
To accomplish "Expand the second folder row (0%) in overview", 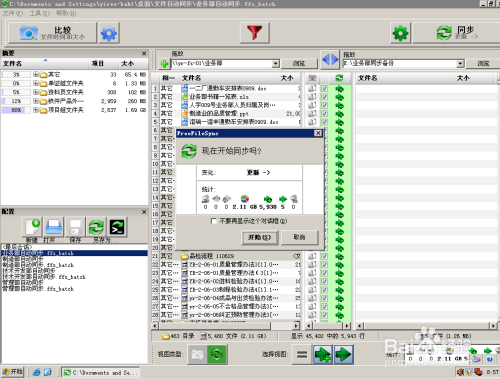I will 35,83.
